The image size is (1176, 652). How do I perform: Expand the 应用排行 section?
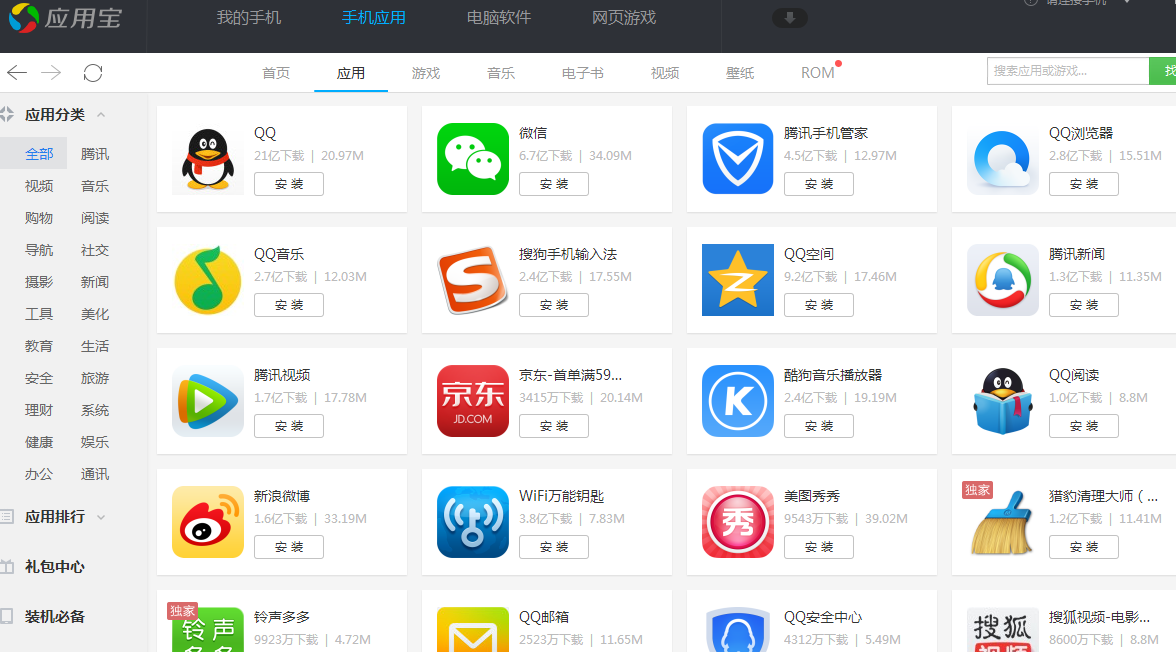pos(101,517)
